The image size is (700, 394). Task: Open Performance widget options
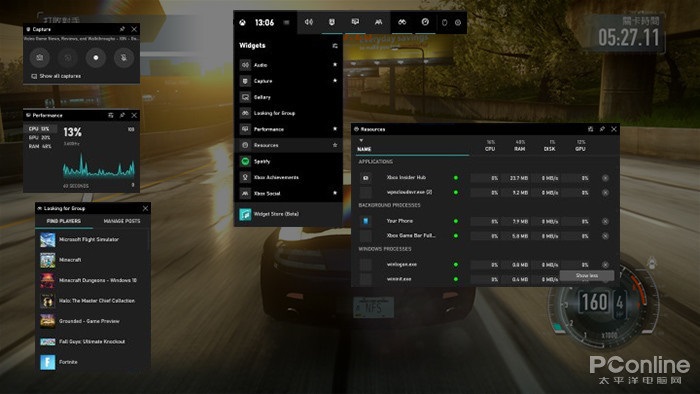[111, 115]
